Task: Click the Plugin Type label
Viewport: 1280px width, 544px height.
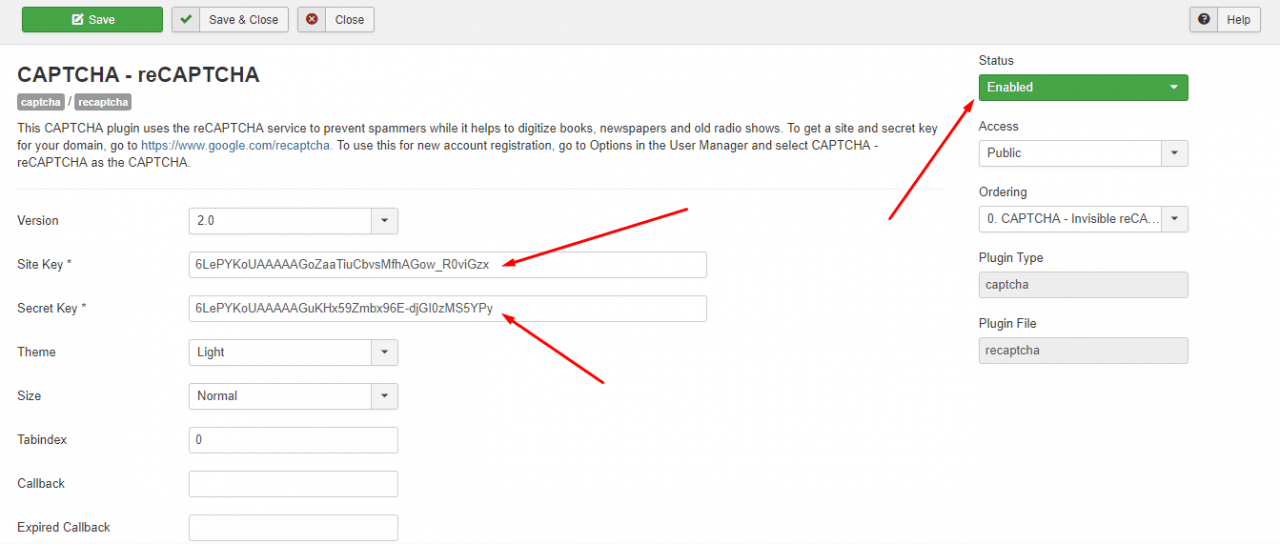Action: tap(1011, 258)
